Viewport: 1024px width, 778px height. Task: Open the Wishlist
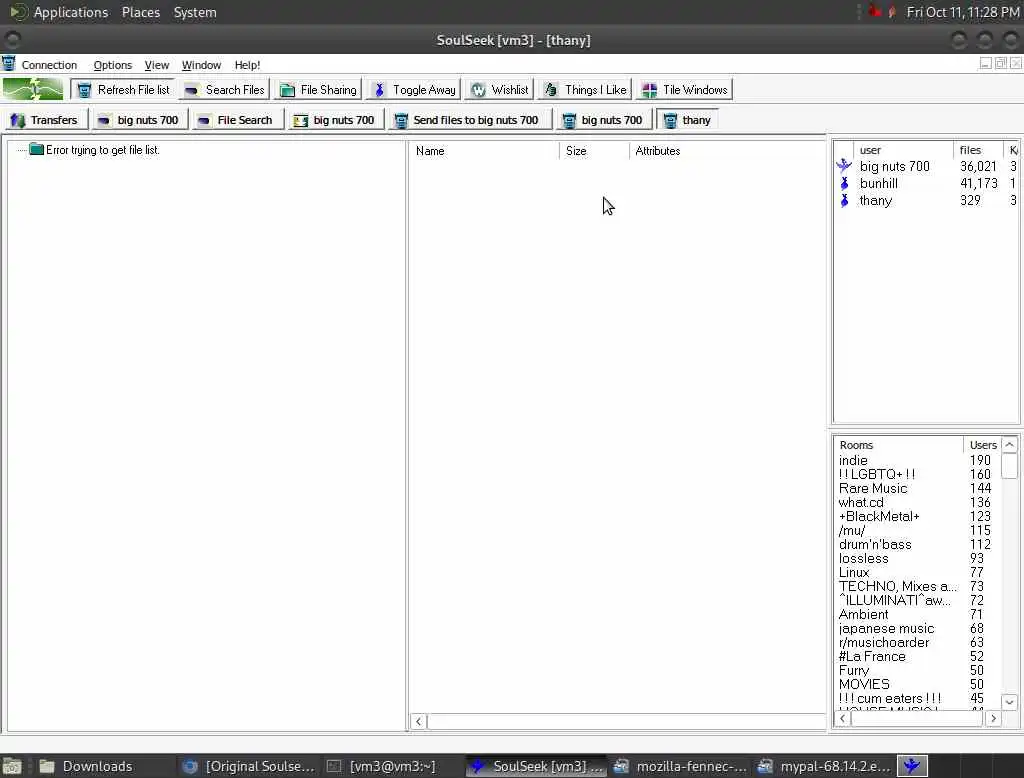pyautogui.click(x=500, y=89)
